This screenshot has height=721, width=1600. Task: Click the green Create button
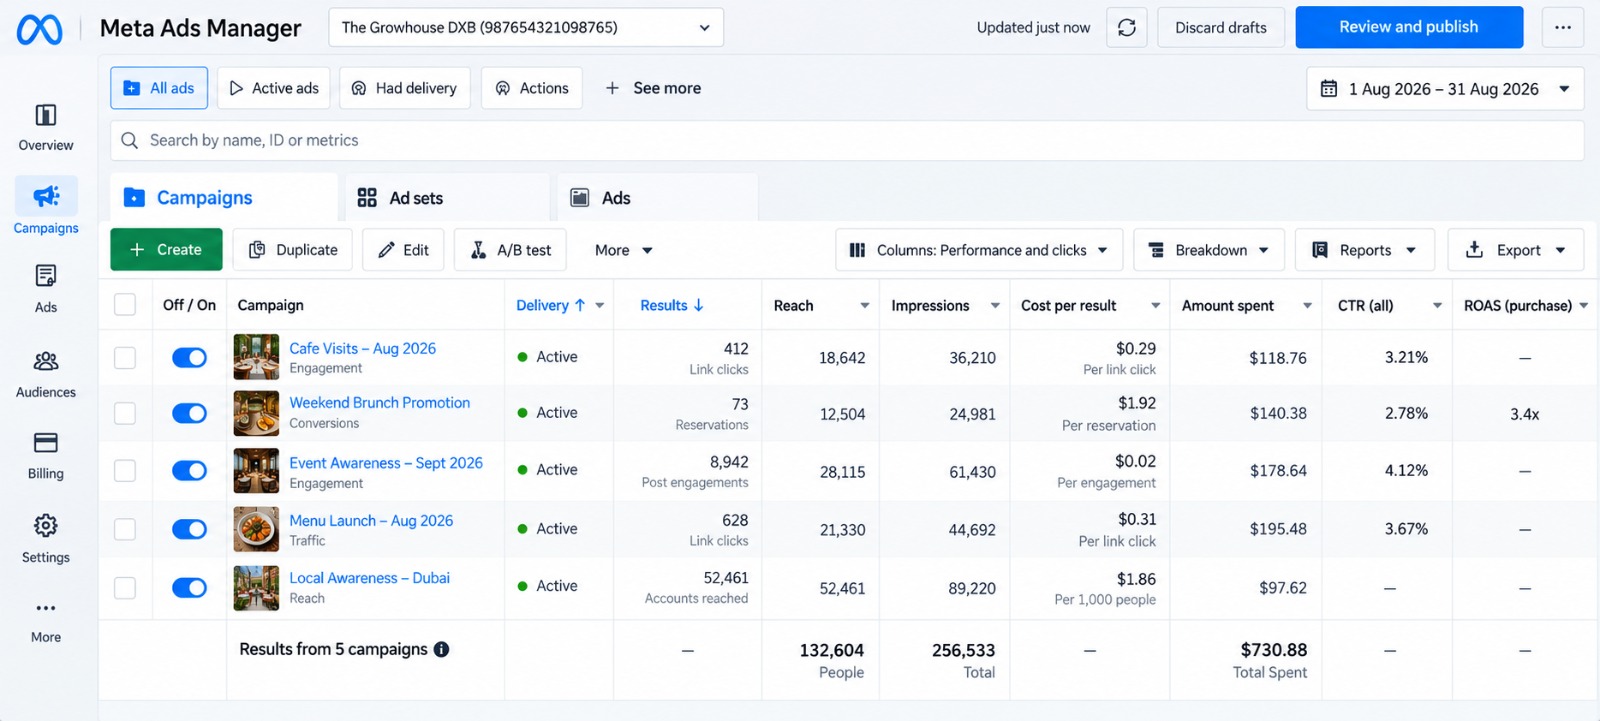pos(166,250)
